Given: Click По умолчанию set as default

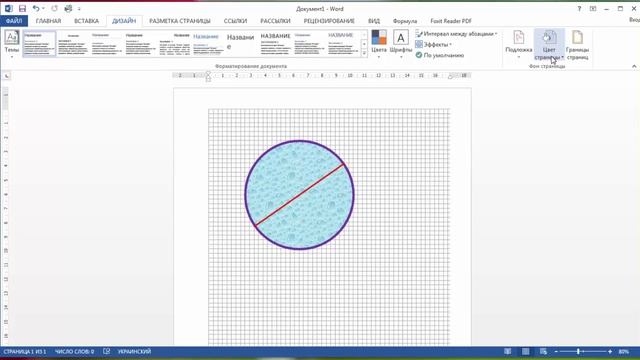Looking at the screenshot, I should 440,55.
